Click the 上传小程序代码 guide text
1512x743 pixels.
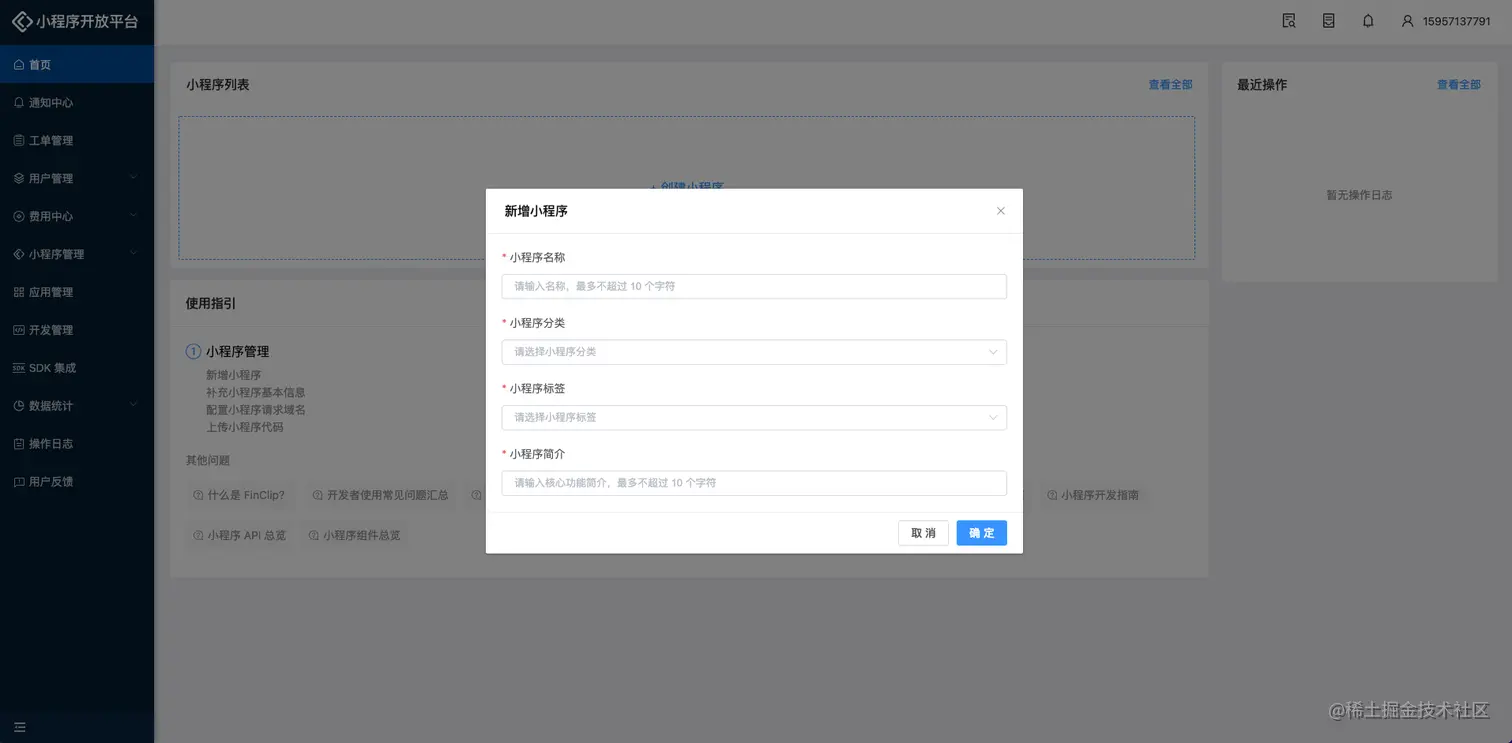pyautogui.click(x=244, y=427)
